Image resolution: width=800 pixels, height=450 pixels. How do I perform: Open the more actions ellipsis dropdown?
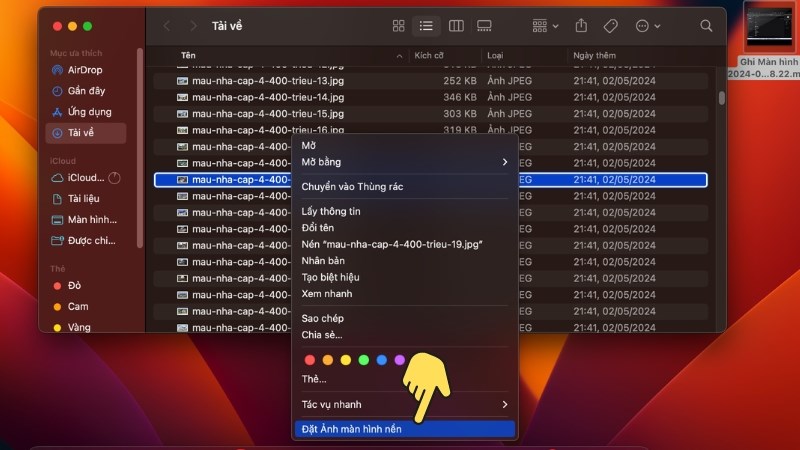tap(648, 26)
